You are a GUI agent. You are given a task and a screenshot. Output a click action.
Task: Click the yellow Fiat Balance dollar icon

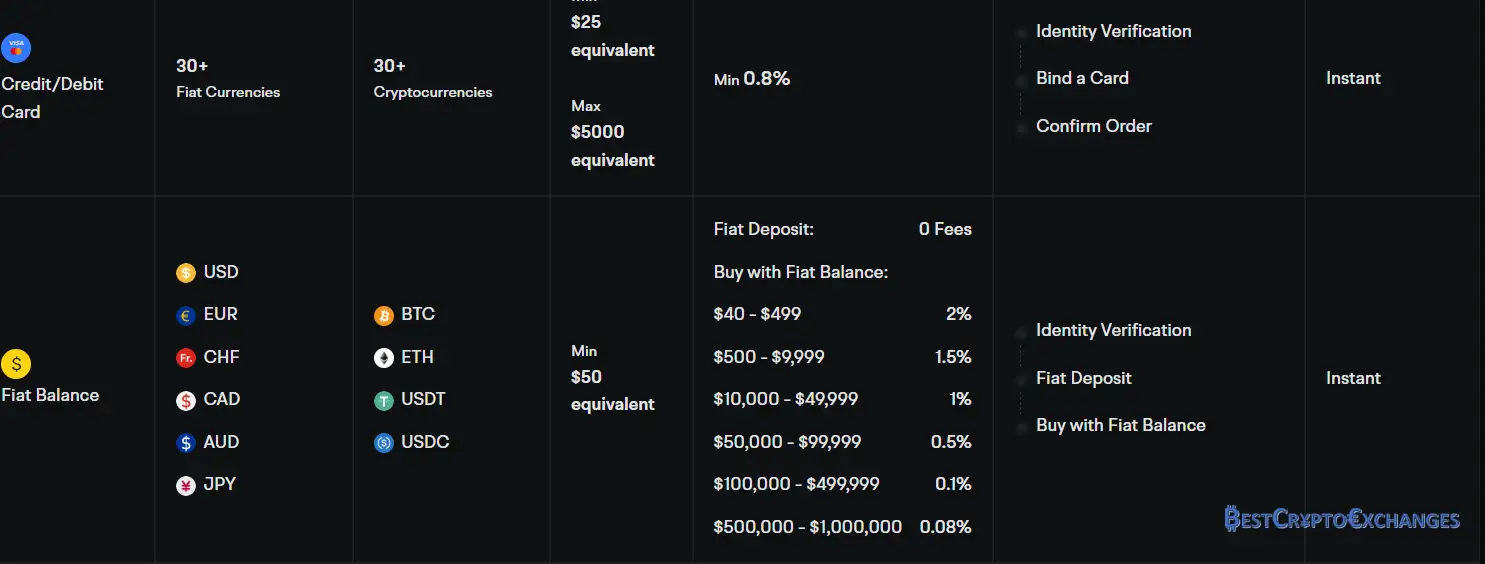(16, 364)
